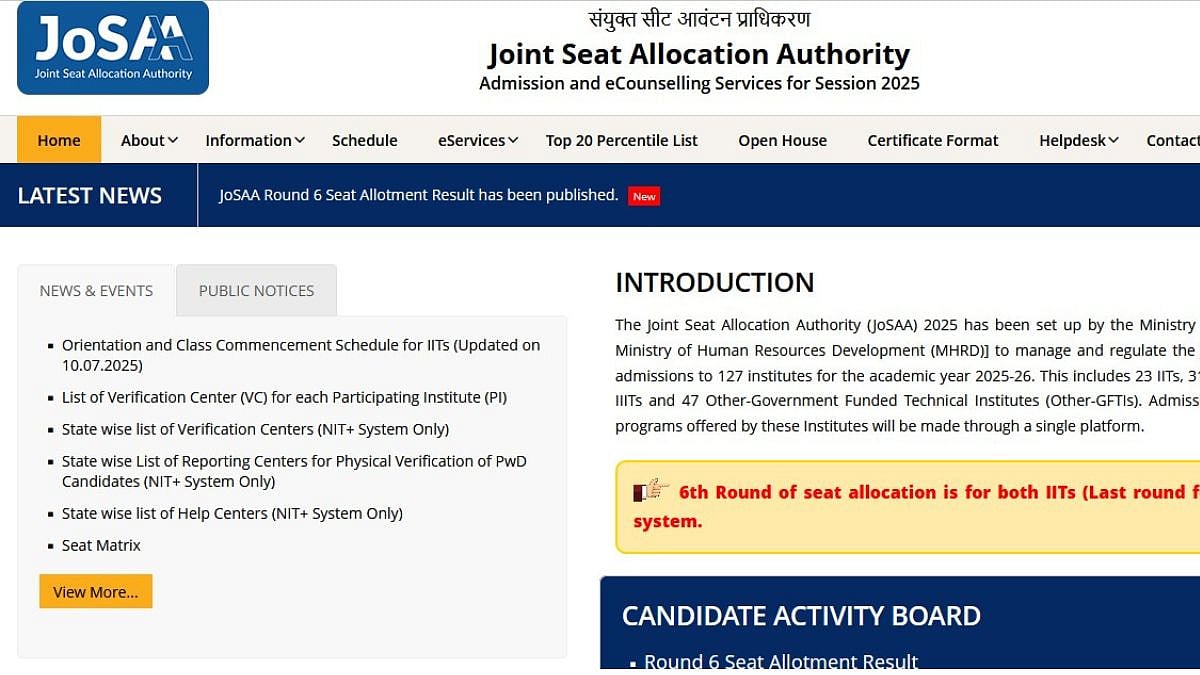Image resolution: width=1200 pixels, height=675 pixels.
Task: Expand the About dropdown menu
Action: pos(149,140)
